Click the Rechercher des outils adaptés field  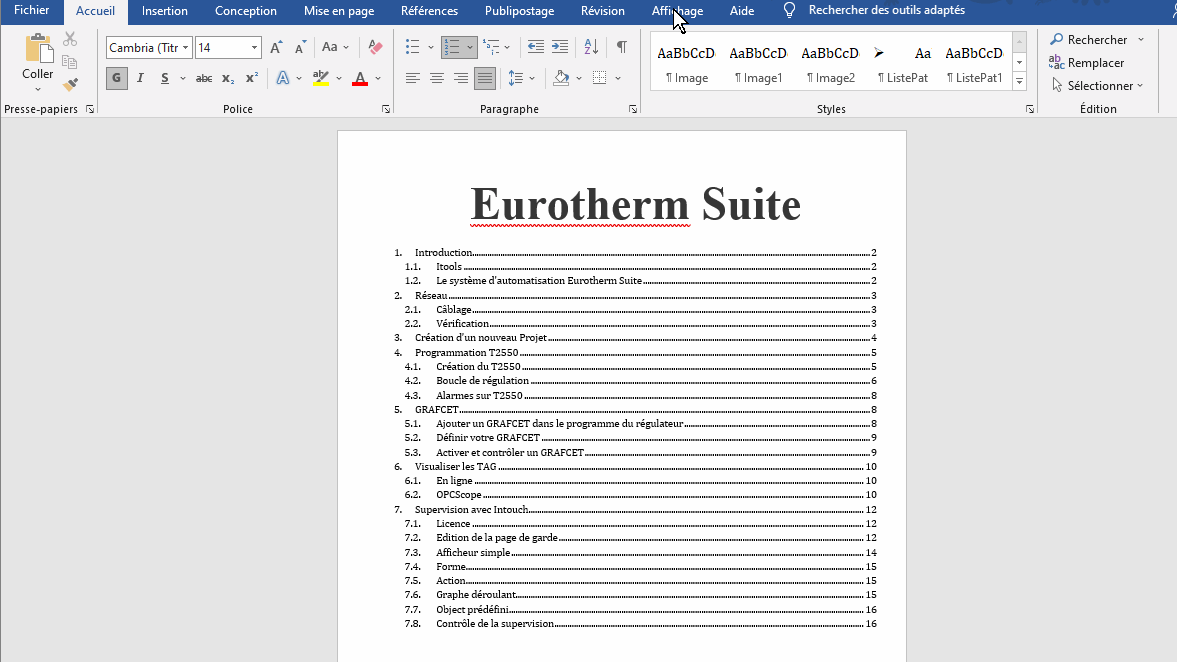coord(887,11)
